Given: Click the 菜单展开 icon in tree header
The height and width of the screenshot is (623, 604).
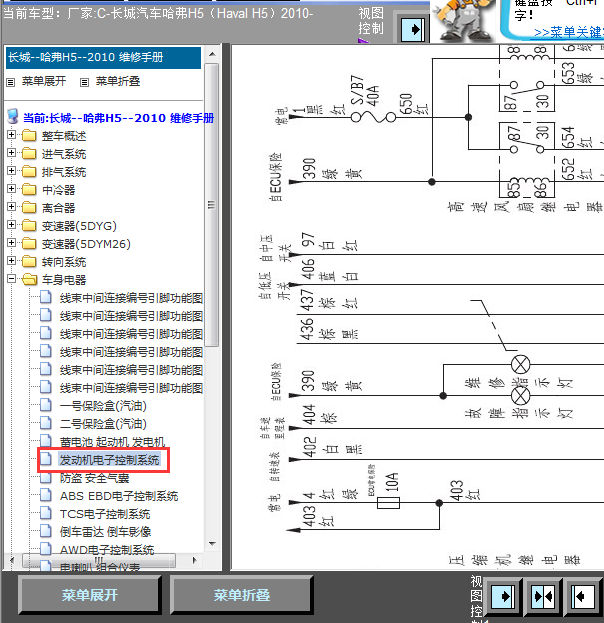Looking at the screenshot, I should point(11,82).
